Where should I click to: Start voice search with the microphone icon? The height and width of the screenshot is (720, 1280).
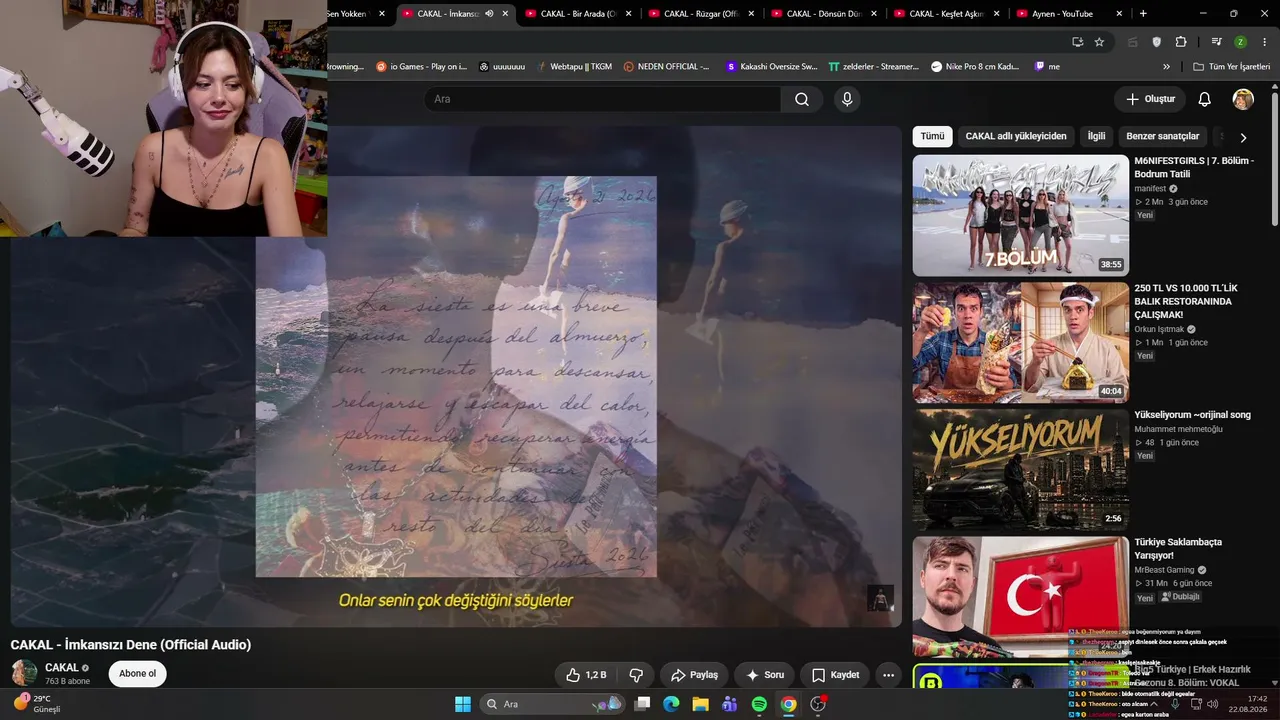click(847, 99)
